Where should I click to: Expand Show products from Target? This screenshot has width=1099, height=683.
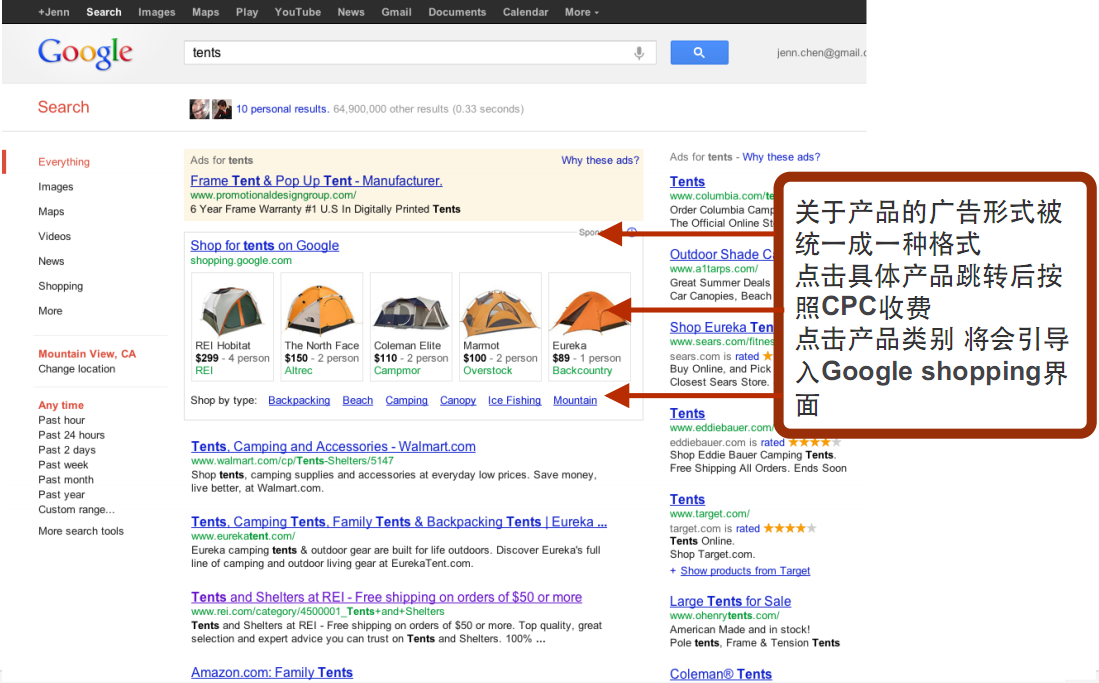click(x=744, y=571)
